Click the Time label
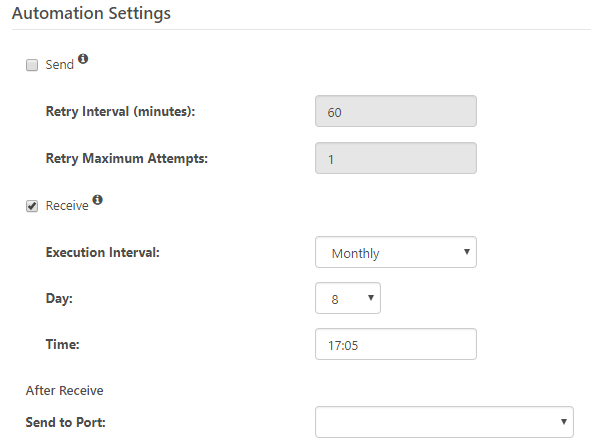 click(63, 344)
